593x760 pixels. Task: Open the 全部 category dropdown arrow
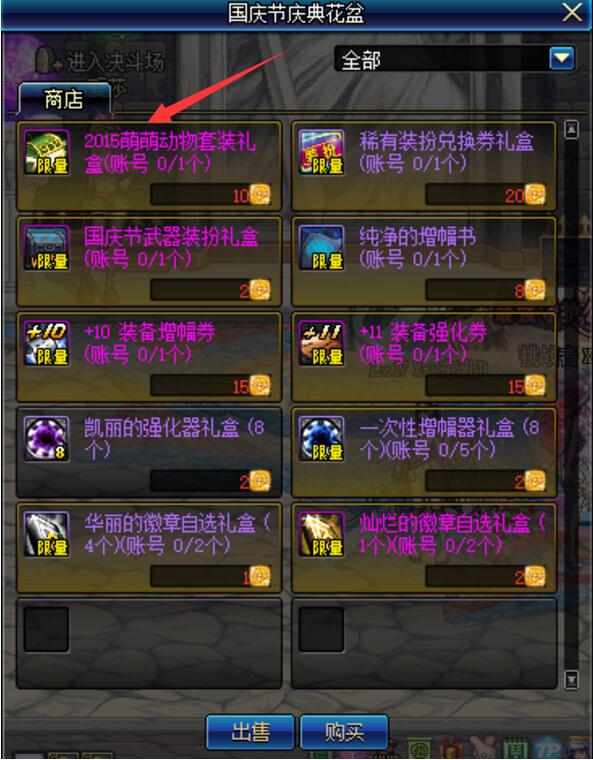tap(562, 59)
